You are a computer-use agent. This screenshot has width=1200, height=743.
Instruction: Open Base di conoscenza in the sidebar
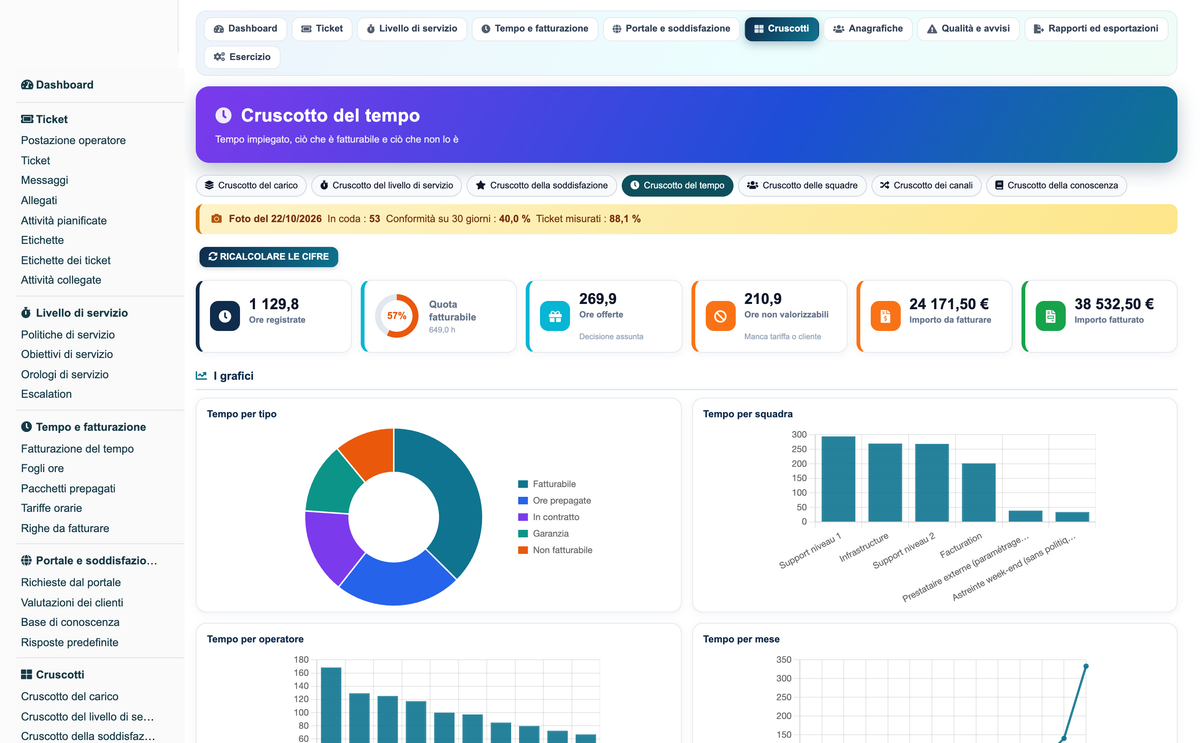tap(70, 623)
